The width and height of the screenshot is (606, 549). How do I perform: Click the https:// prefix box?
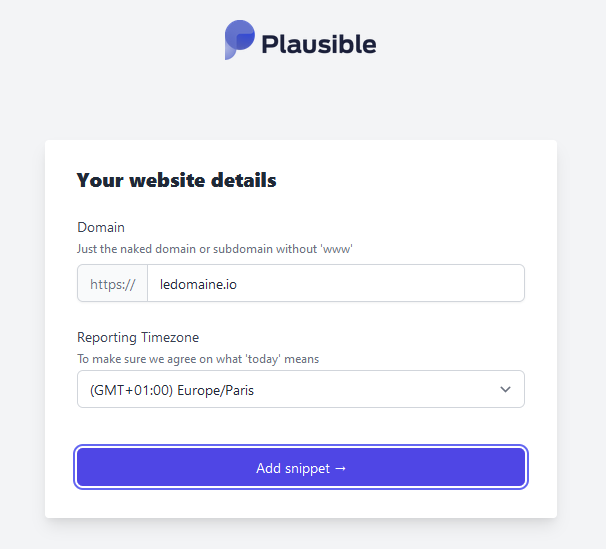pos(112,284)
